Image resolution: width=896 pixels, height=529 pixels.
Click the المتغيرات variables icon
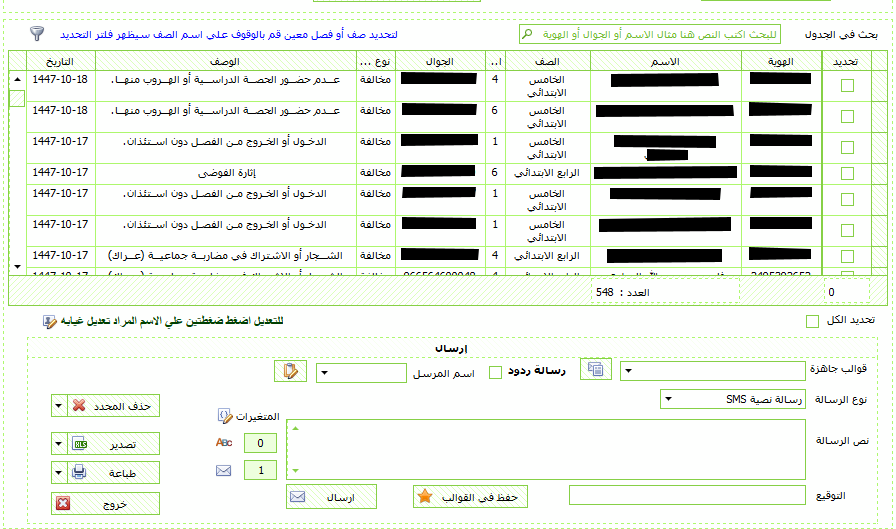pos(225,415)
